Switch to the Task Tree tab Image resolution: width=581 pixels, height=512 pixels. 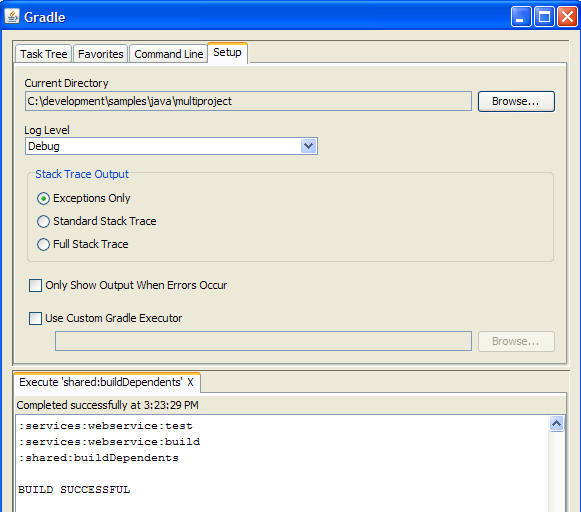tap(43, 54)
